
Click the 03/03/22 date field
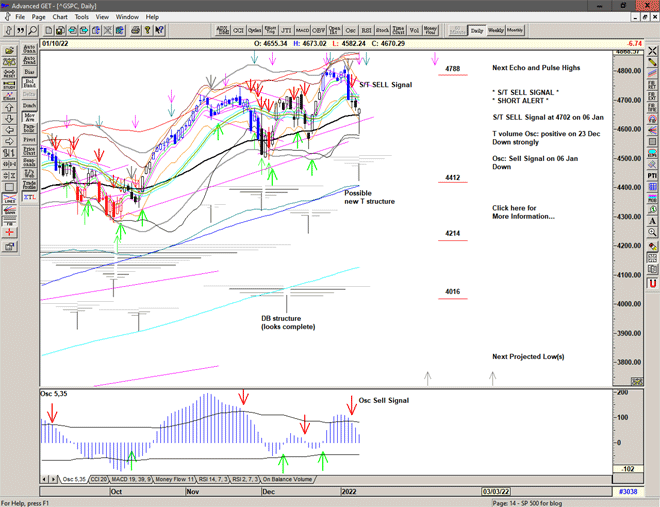pyautogui.click(x=498, y=492)
